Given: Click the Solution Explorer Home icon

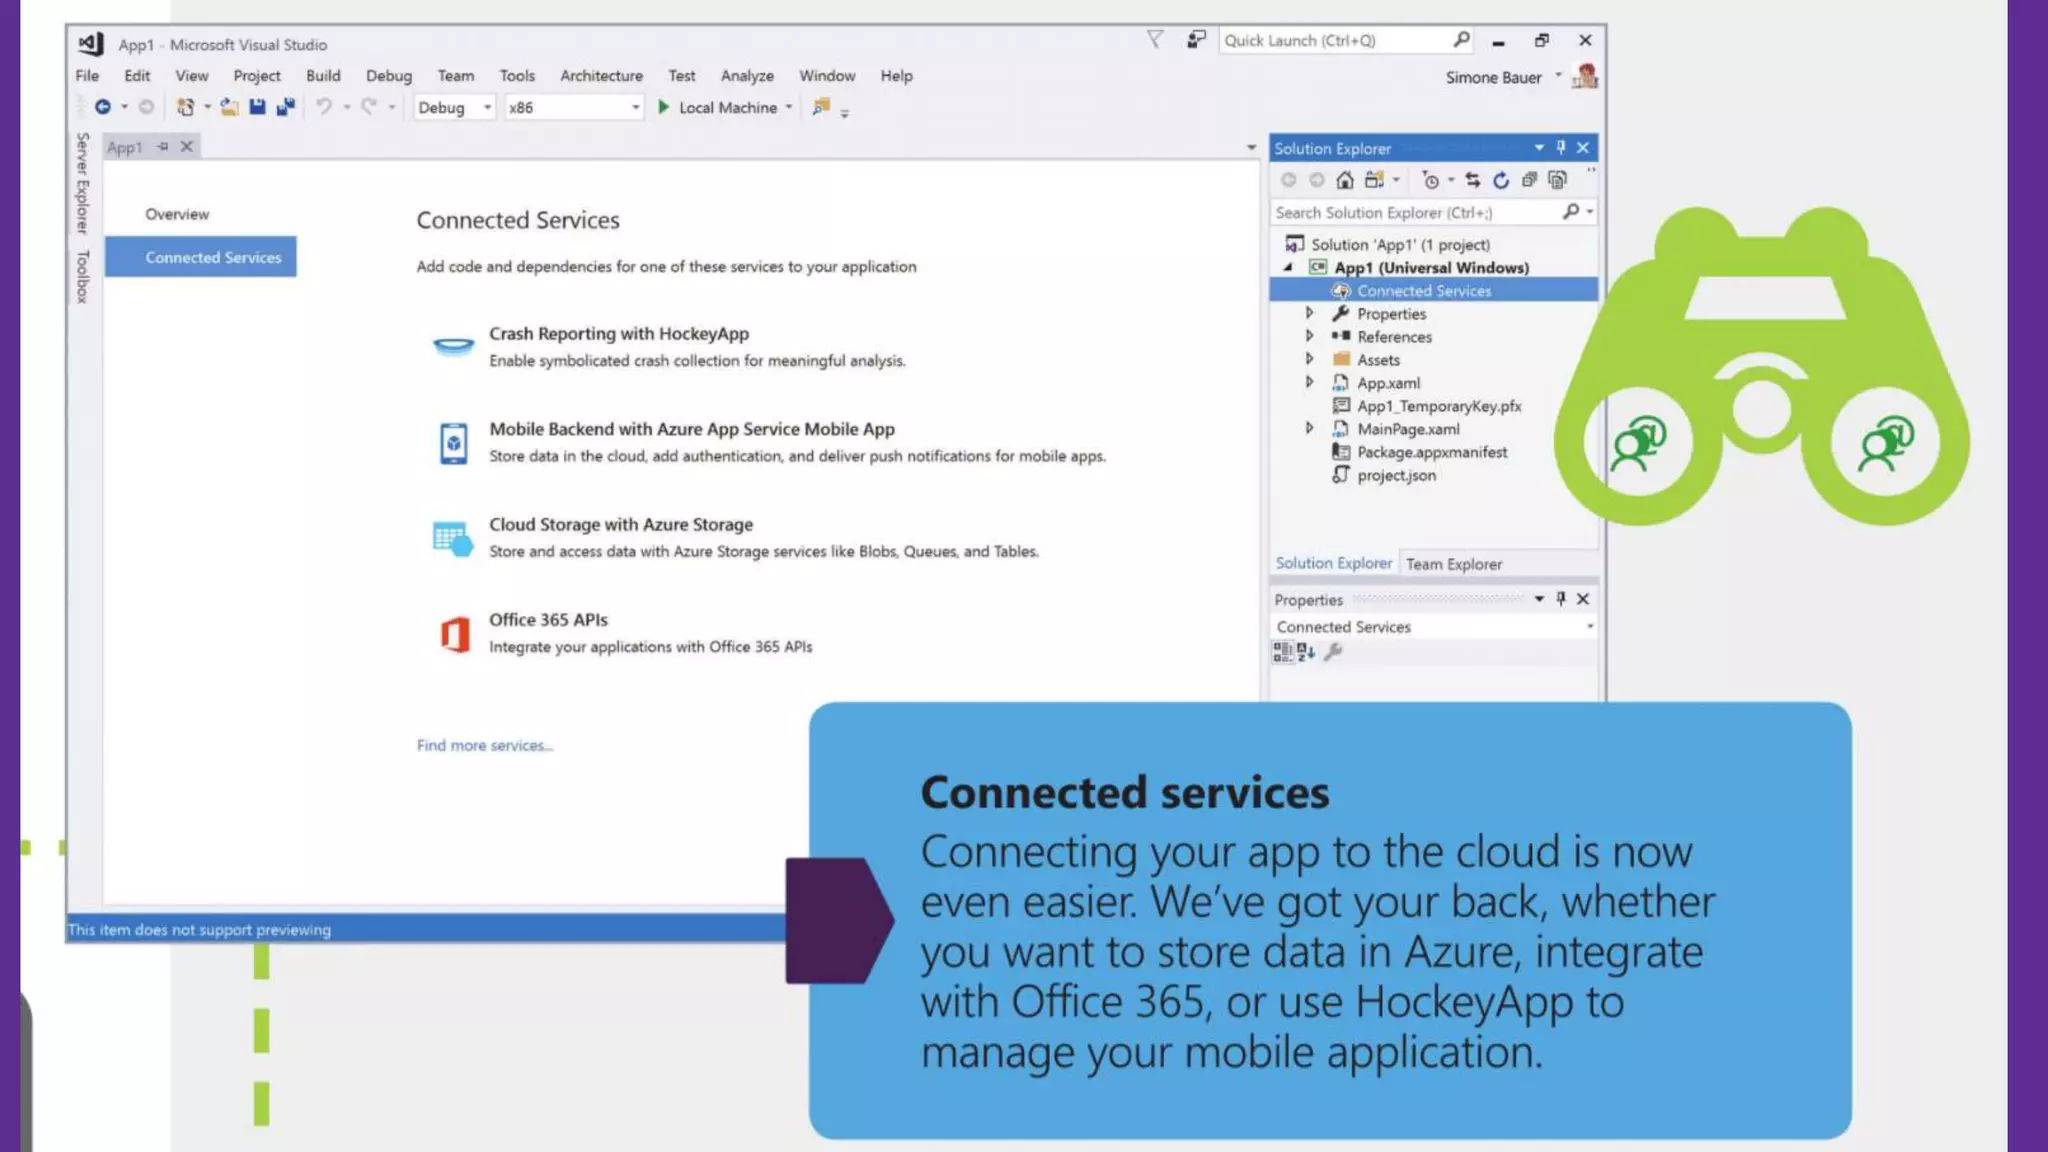Looking at the screenshot, I should 1345,180.
